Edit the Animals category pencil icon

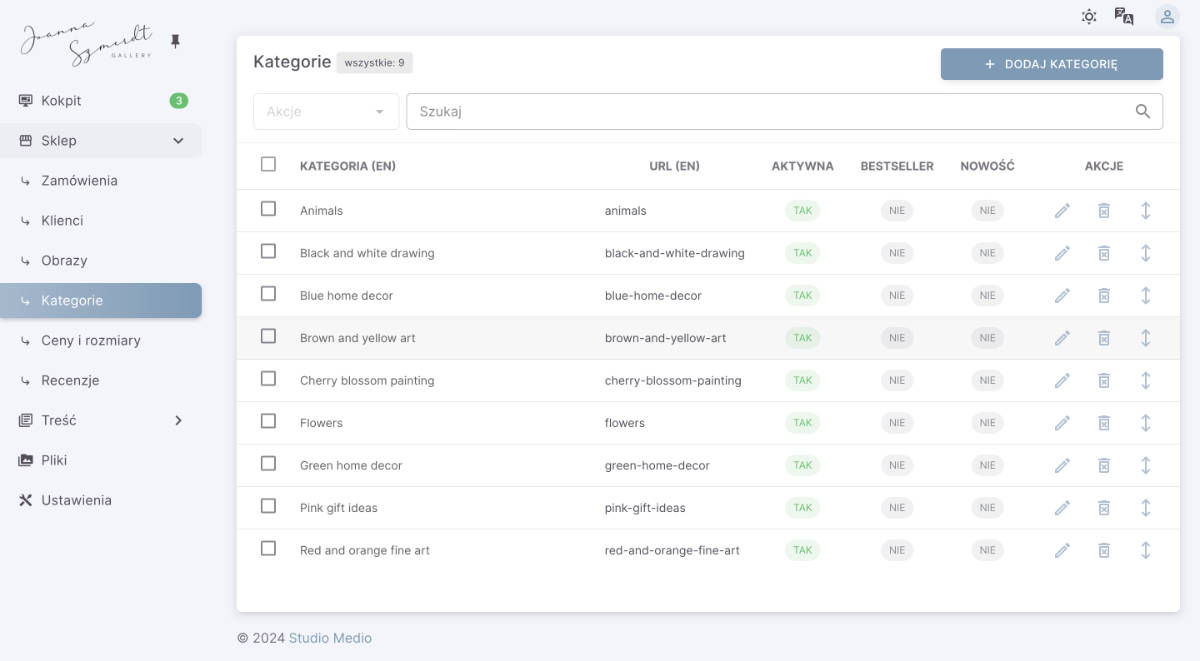[1062, 211]
